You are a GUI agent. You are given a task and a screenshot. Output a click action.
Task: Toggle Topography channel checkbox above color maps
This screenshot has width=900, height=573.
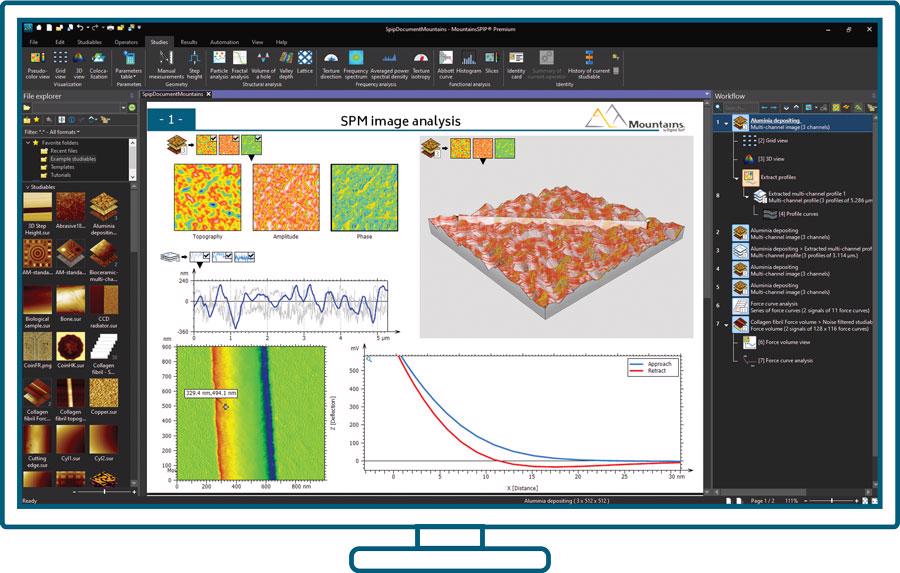click(x=213, y=138)
